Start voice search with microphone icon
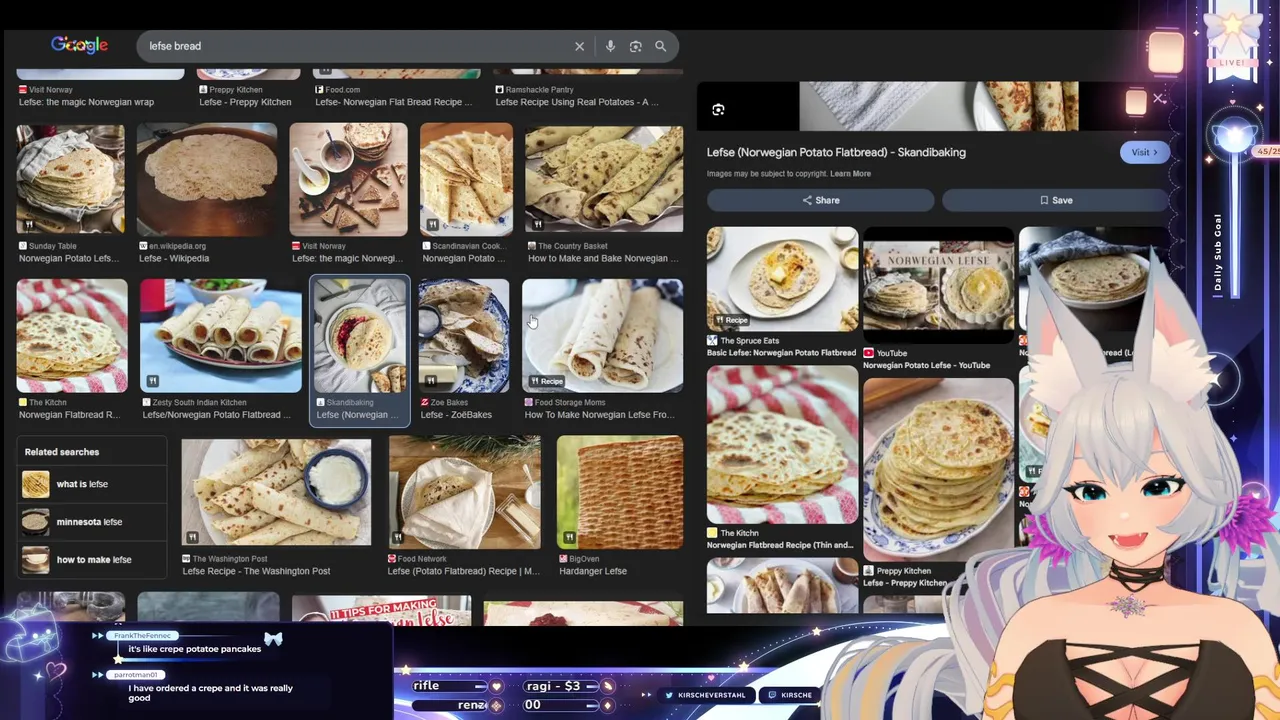 [610, 46]
